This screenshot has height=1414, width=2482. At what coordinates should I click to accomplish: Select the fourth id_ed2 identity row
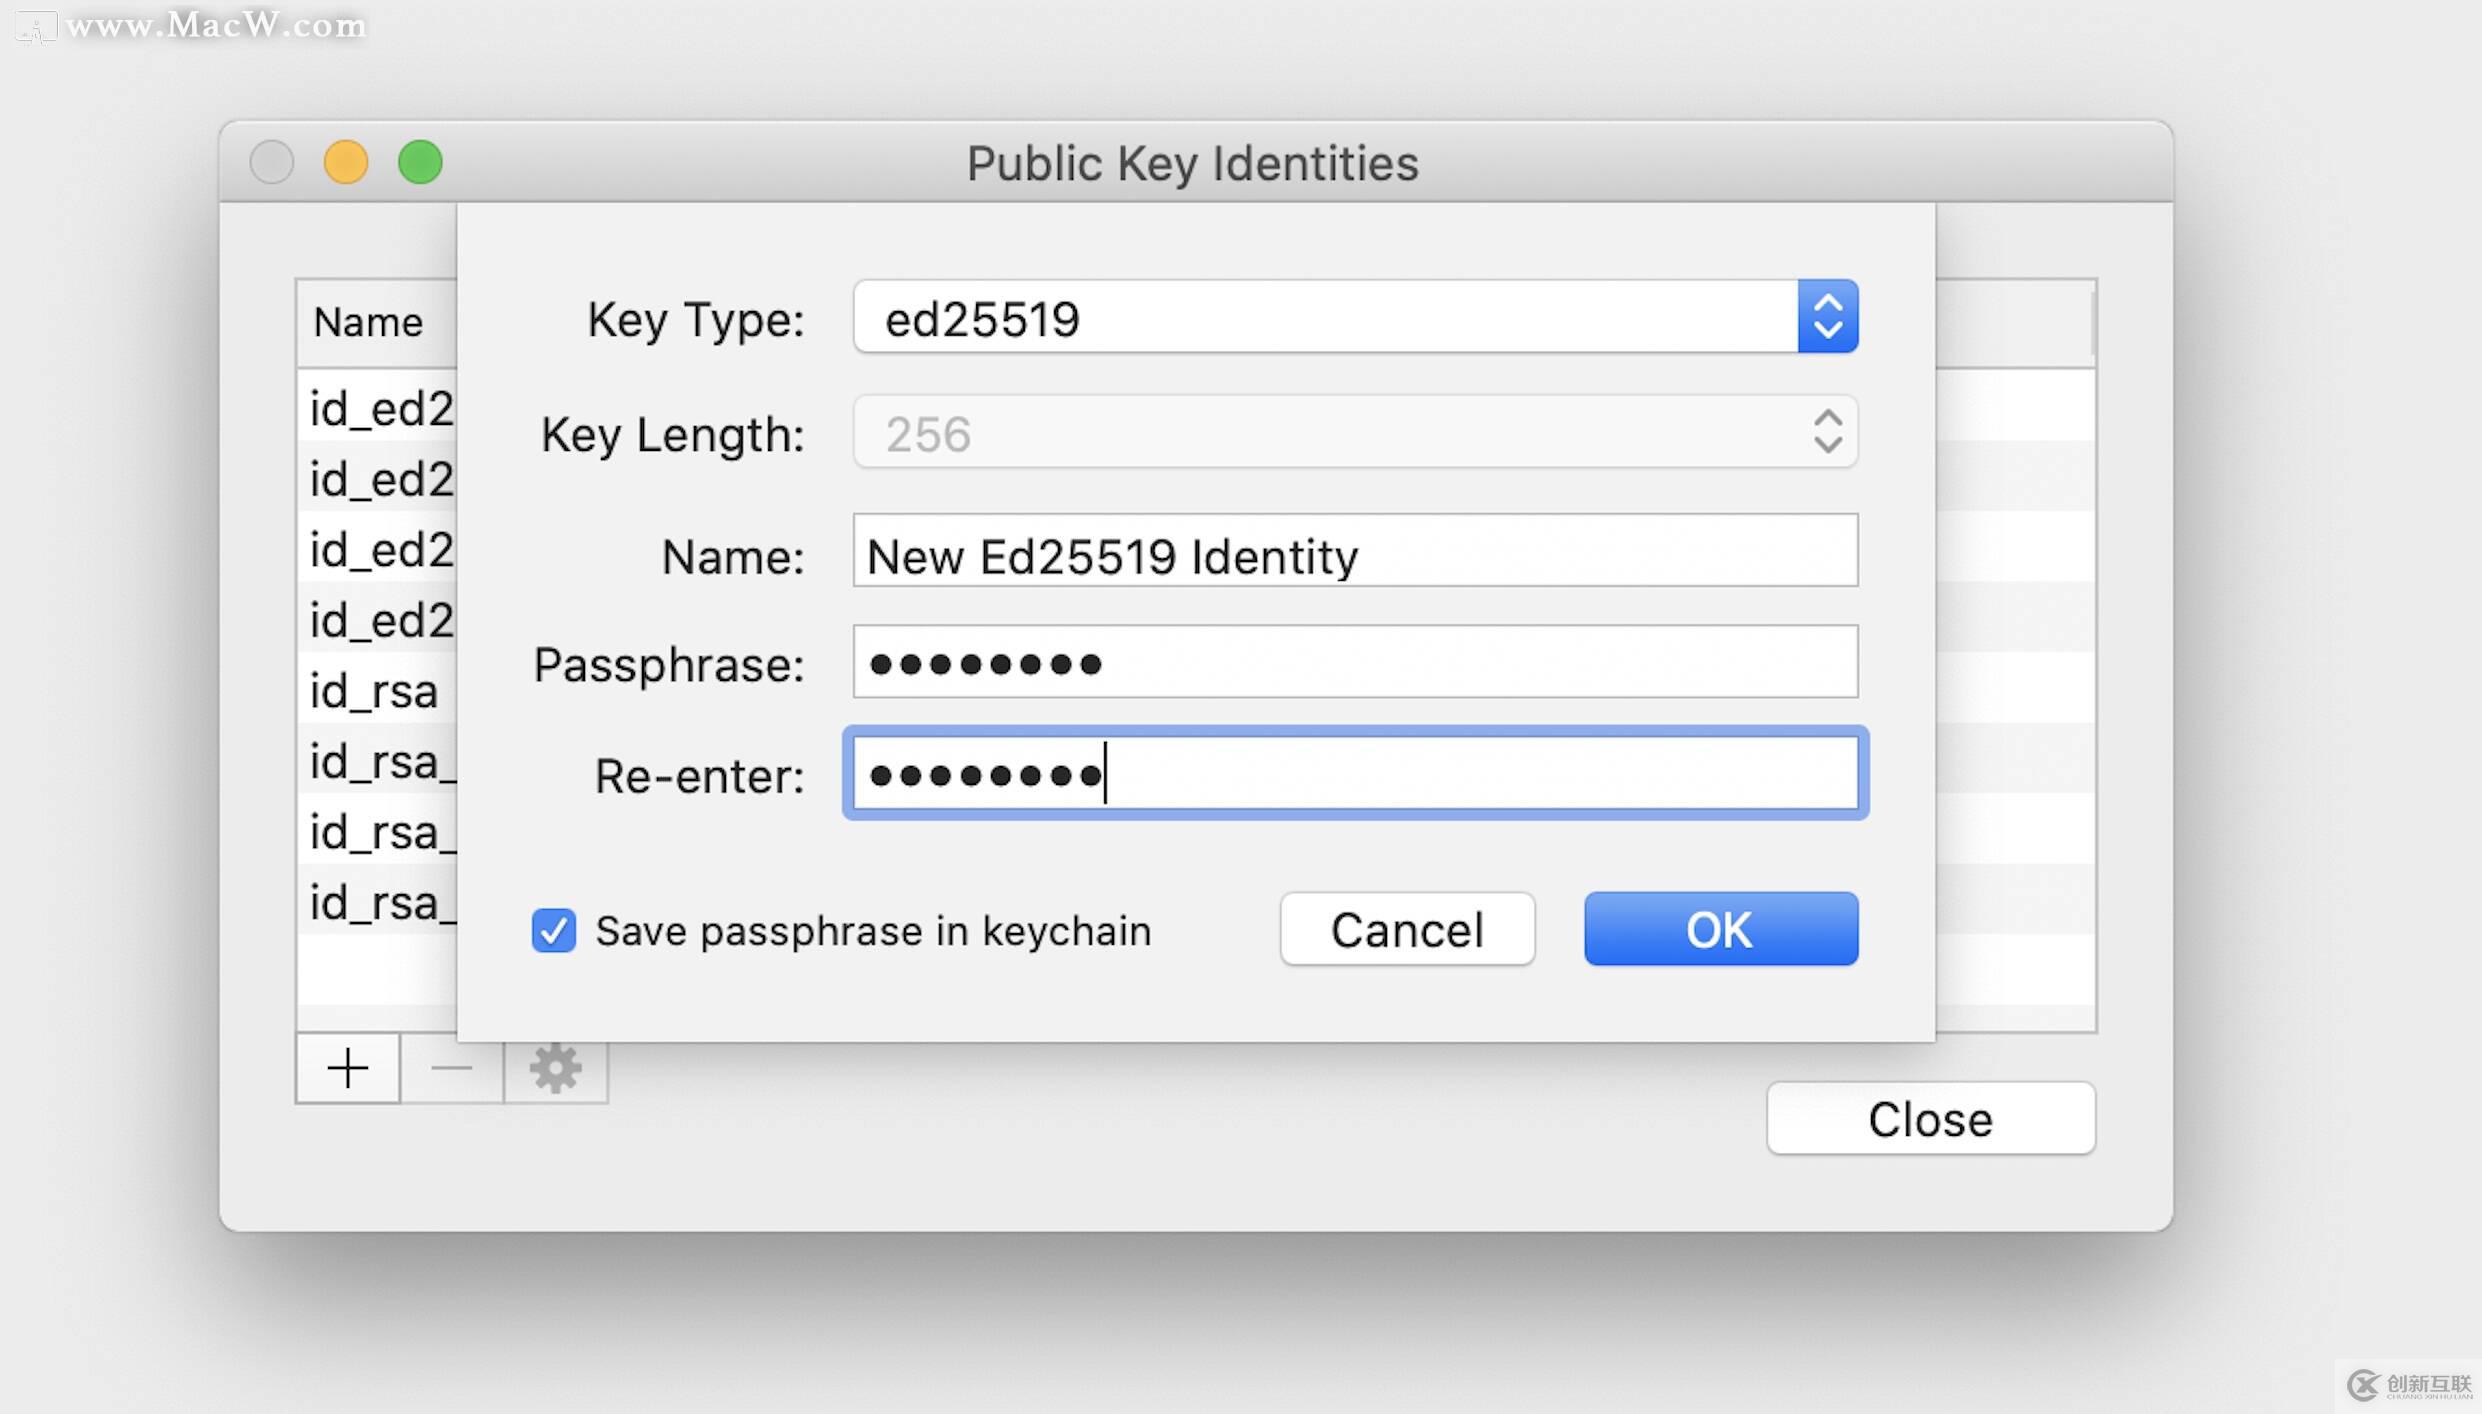click(x=377, y=620)
